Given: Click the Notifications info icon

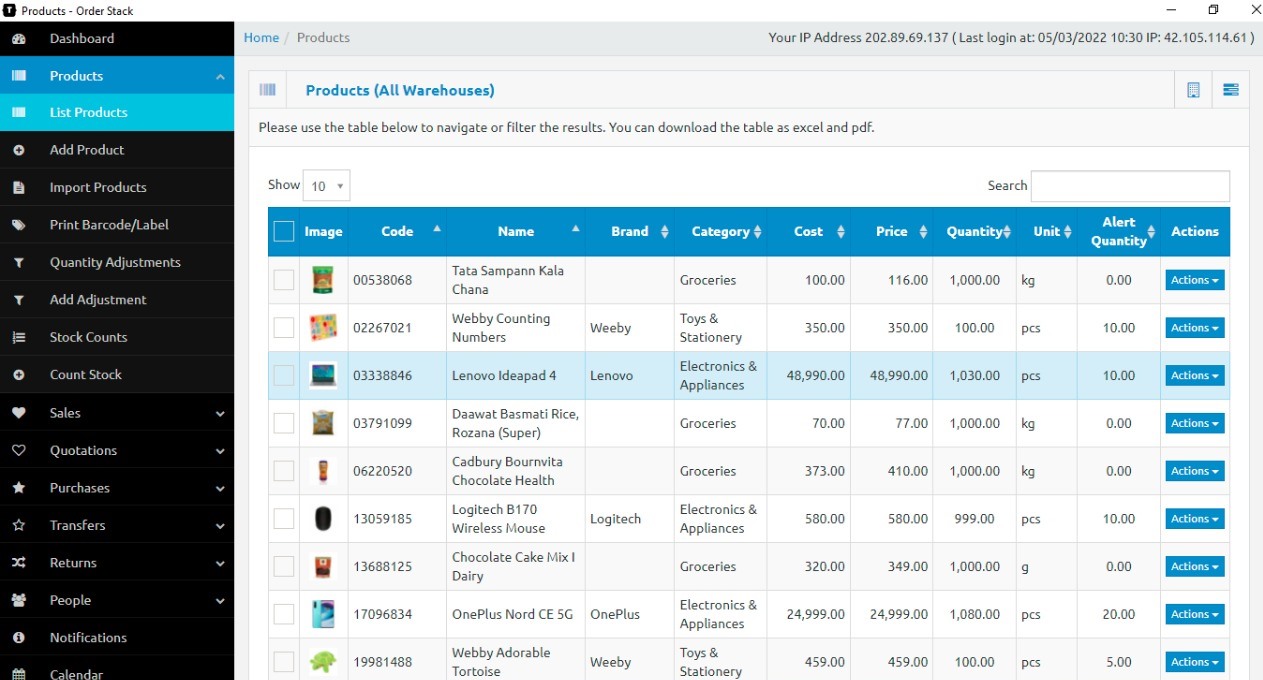Looking at the screenshot, I should pos(18,638).
